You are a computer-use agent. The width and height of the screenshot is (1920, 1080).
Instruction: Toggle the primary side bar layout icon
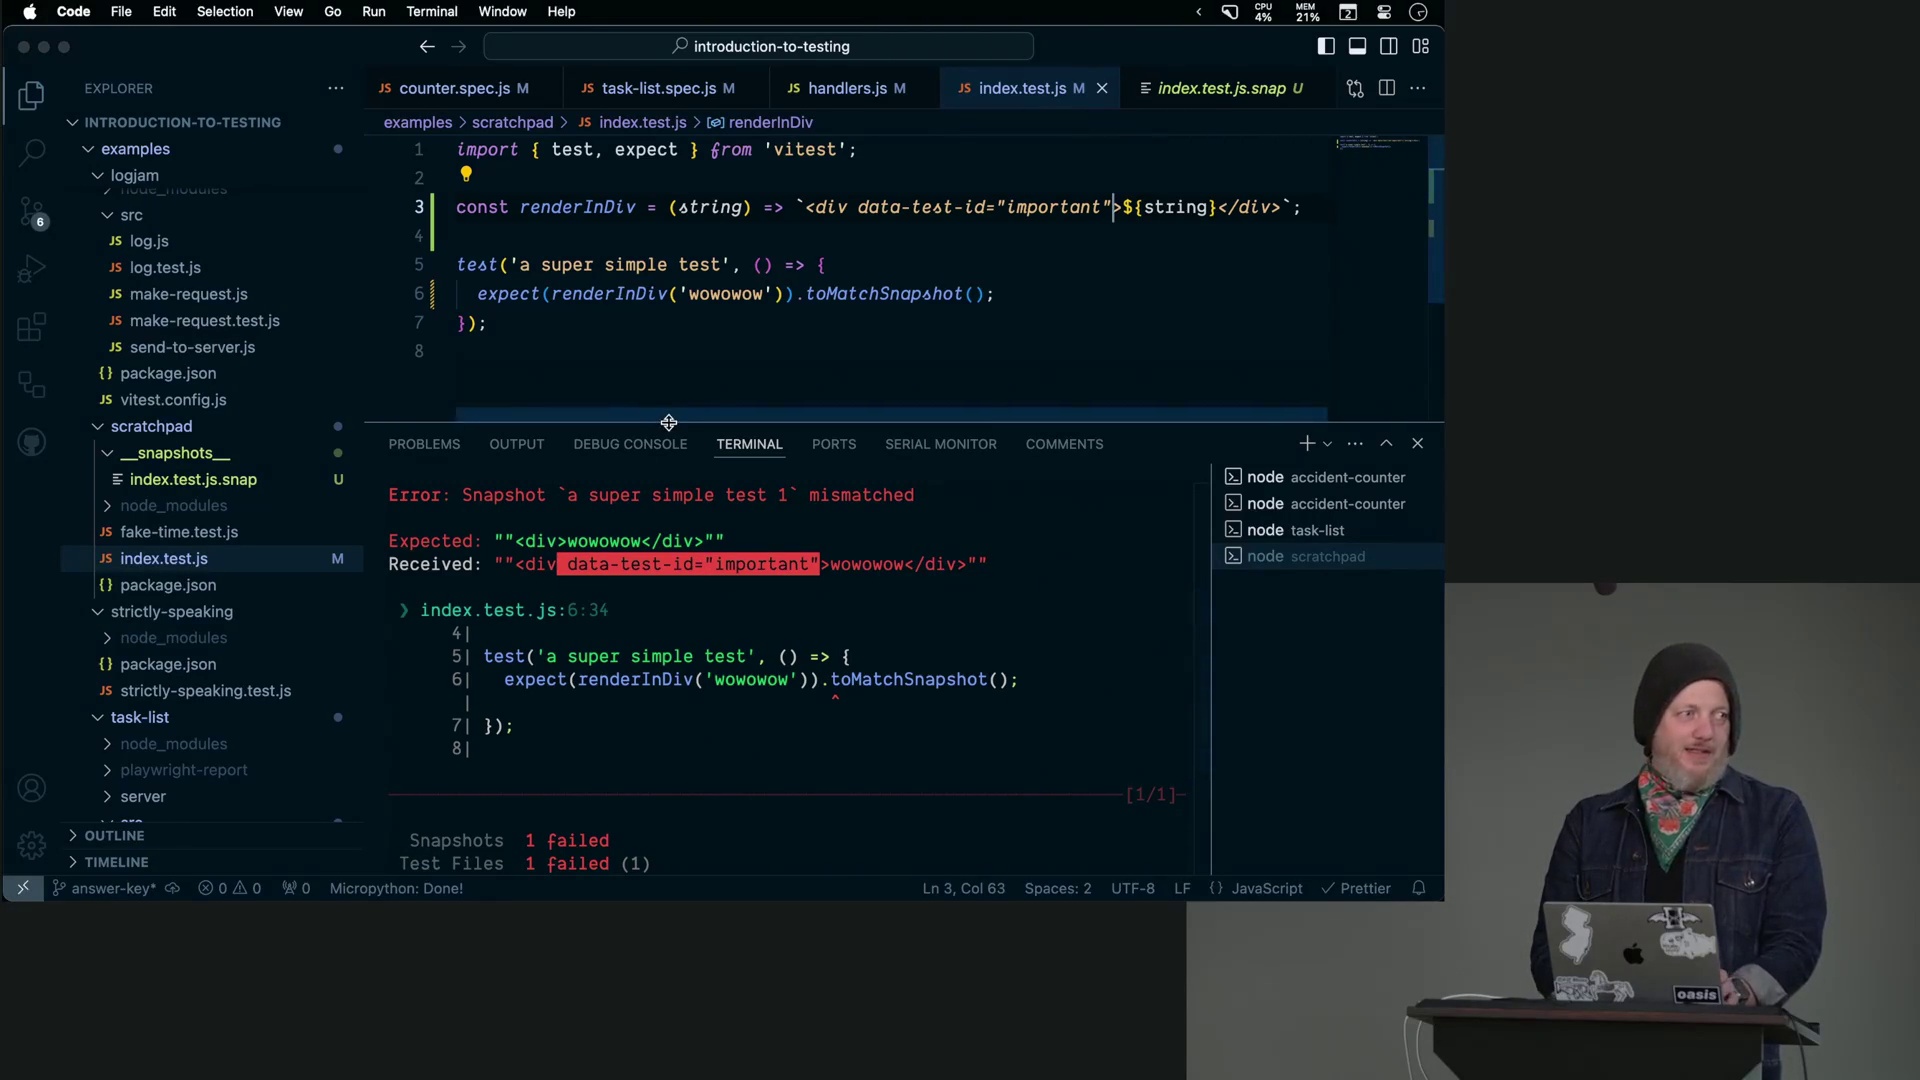(x=1326, y=46)
